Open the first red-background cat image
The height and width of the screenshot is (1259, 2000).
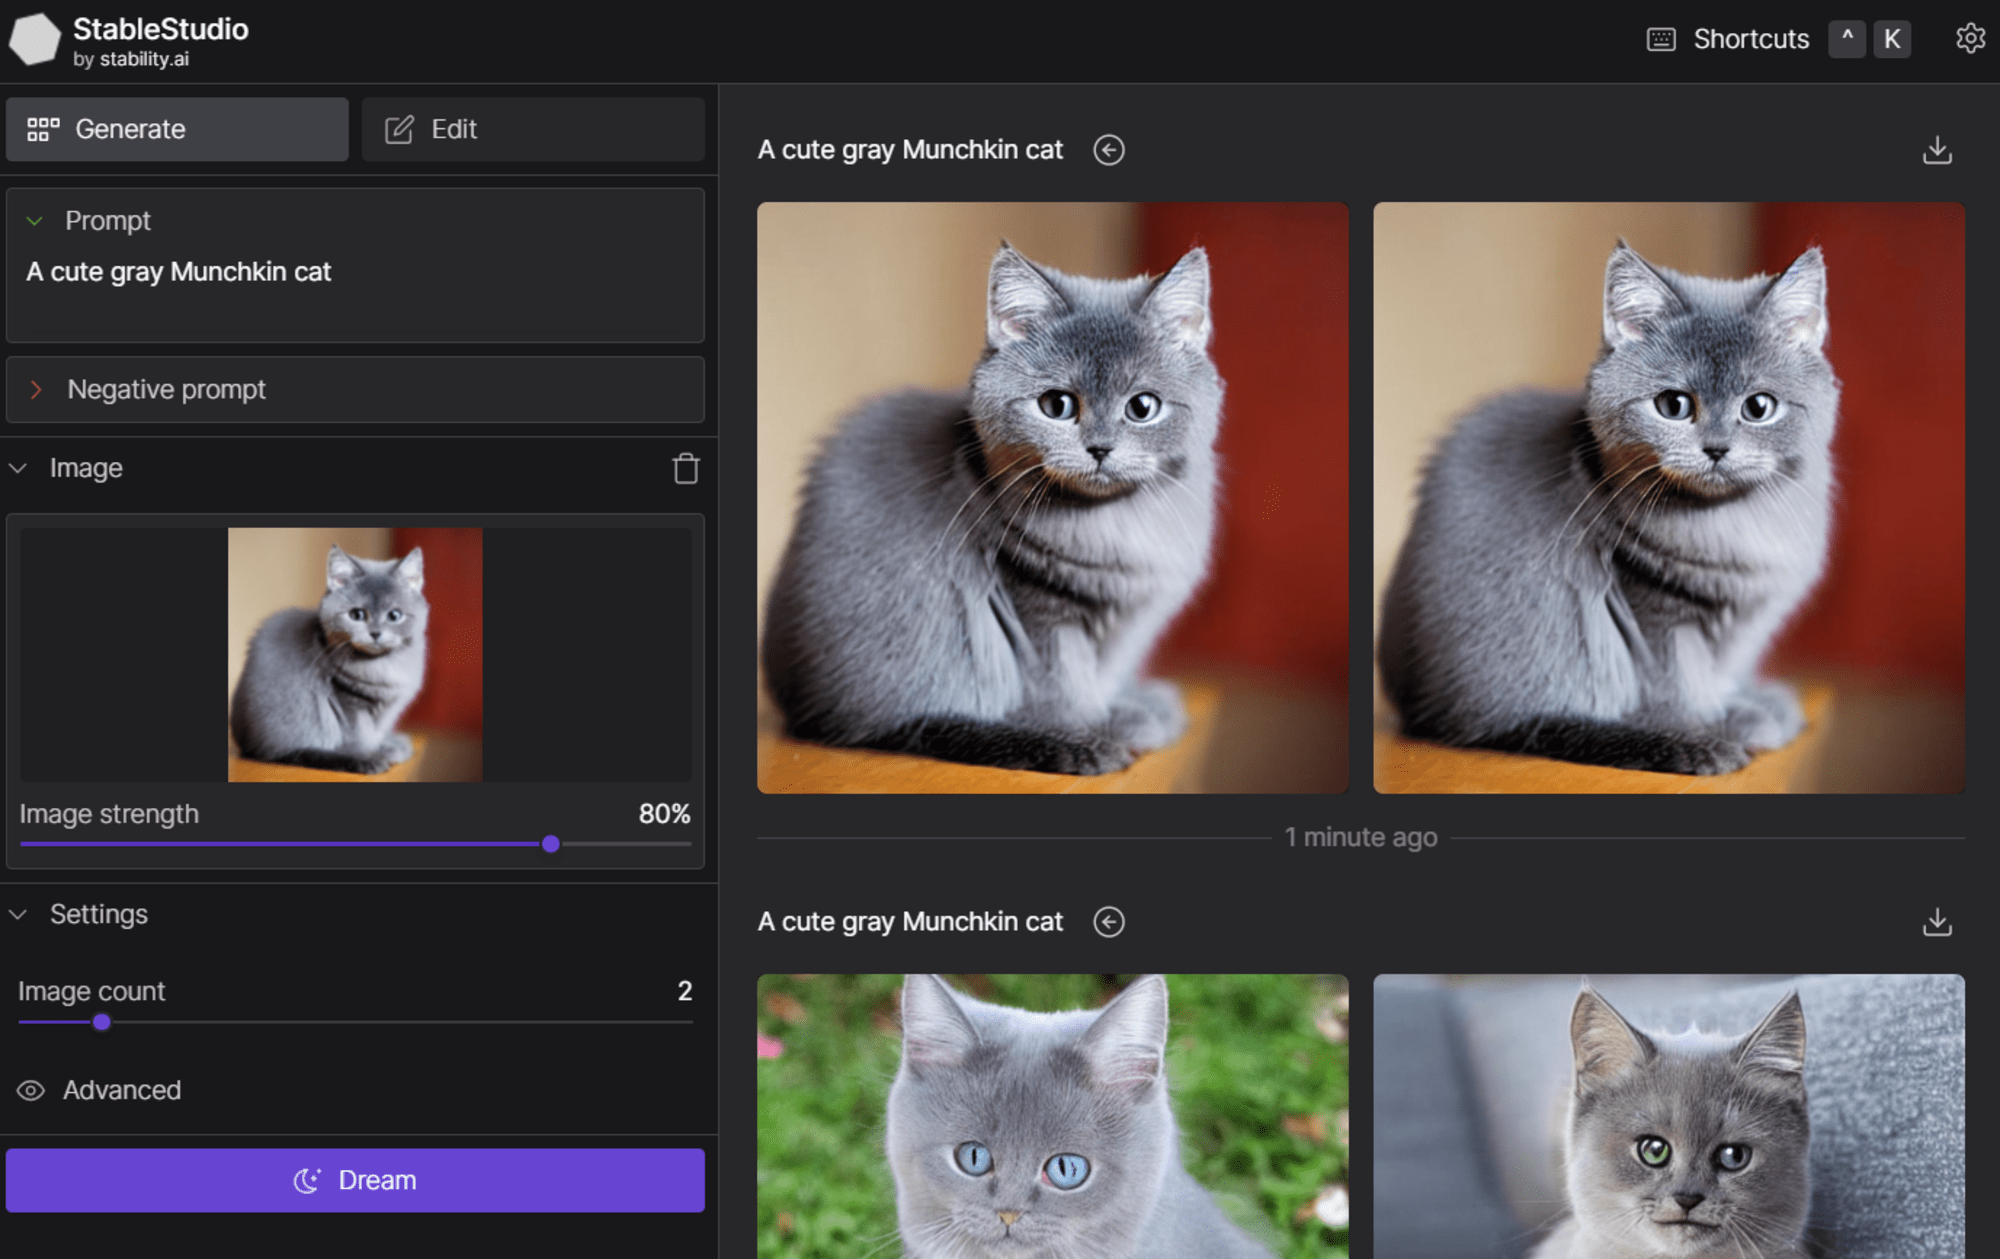point(1053,498)
